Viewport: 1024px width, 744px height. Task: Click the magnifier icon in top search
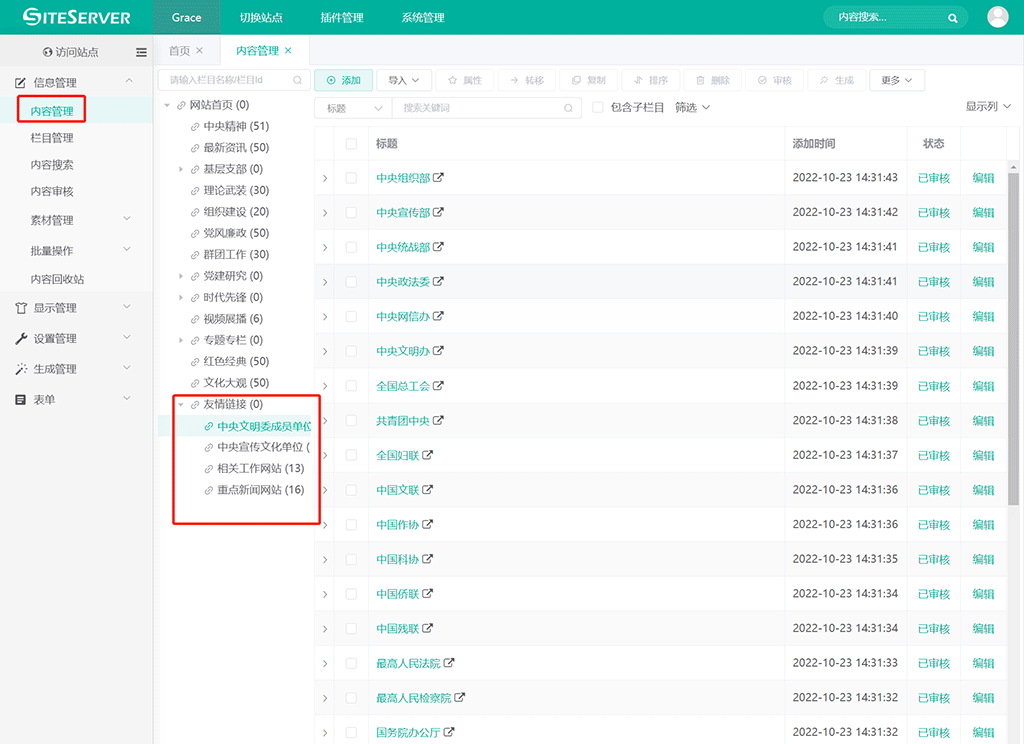(x=953, y=18)
